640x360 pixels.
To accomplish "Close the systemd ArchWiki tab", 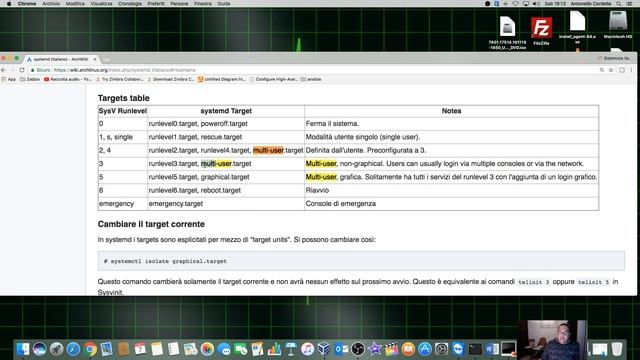I will 95,59.
